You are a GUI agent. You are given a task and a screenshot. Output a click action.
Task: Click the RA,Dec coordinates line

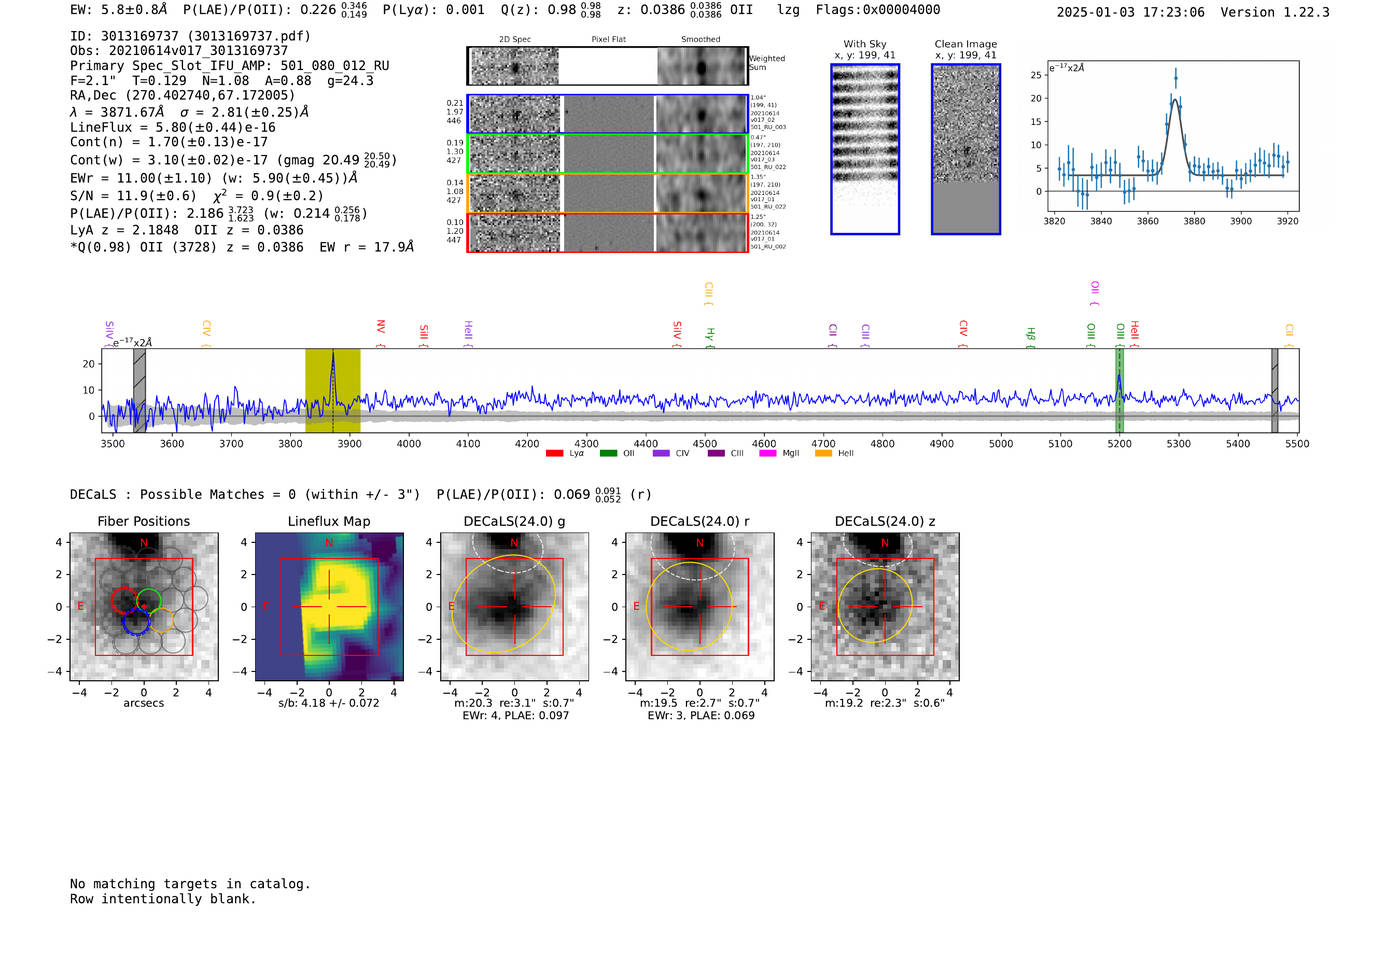click(183, 96)
